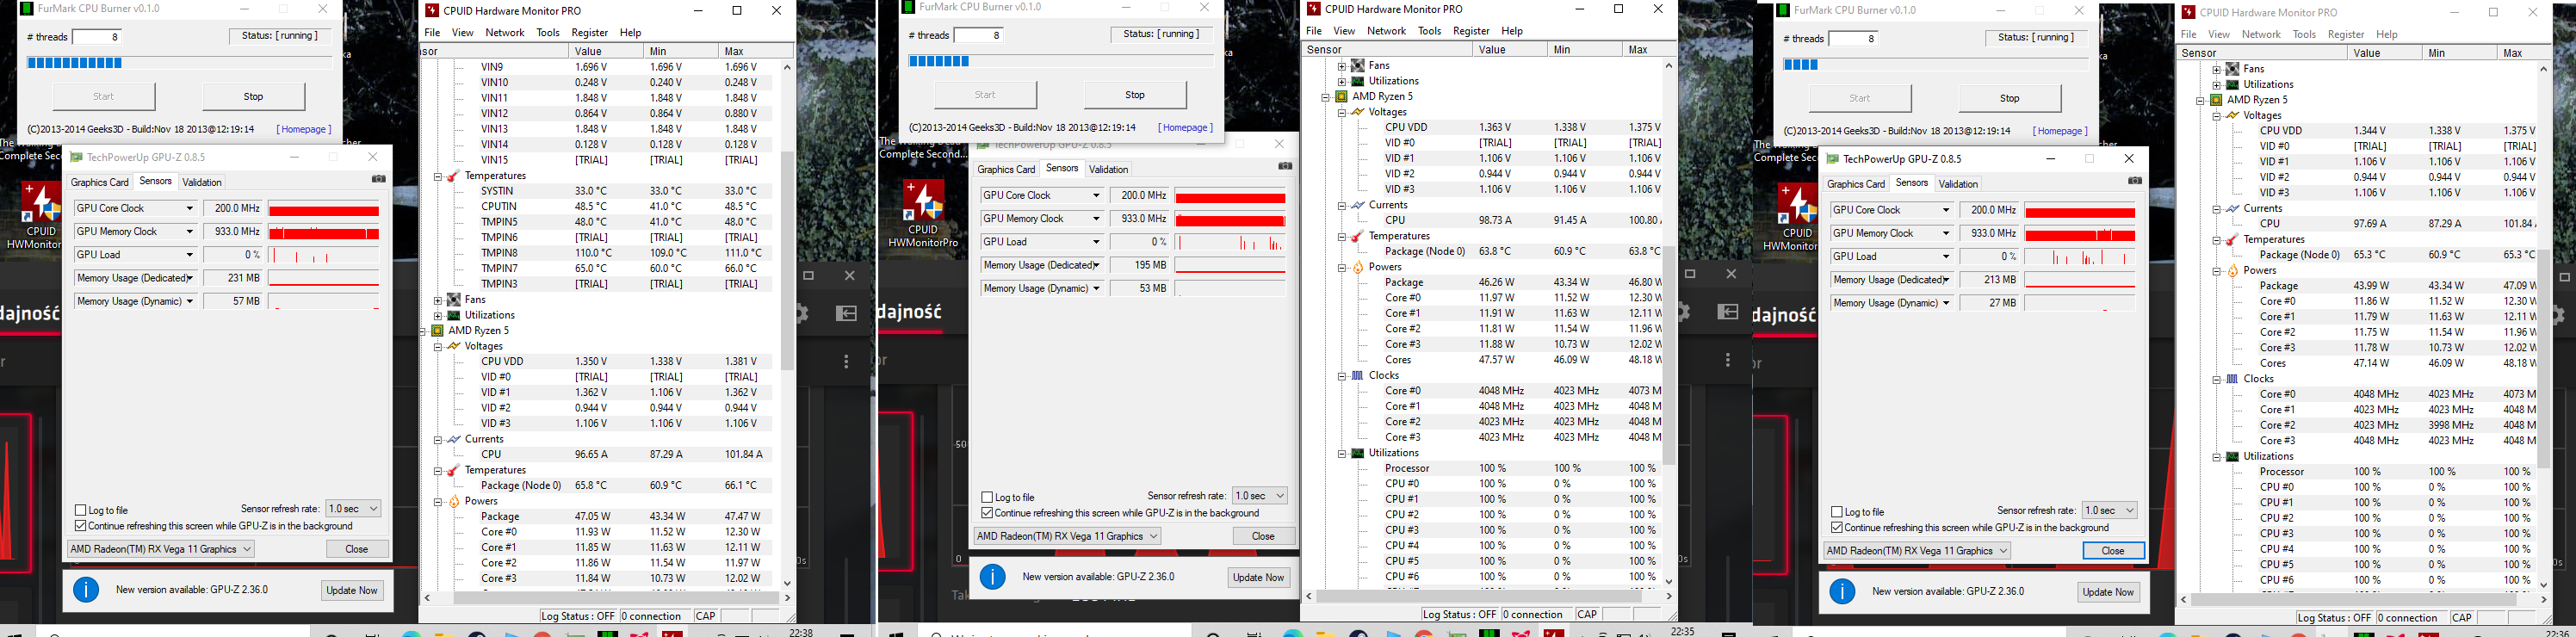Viewport: 2576px width, 637px height.
Task: Open Tools menu in HWMonitor listing VIN9
Action: 548,33
